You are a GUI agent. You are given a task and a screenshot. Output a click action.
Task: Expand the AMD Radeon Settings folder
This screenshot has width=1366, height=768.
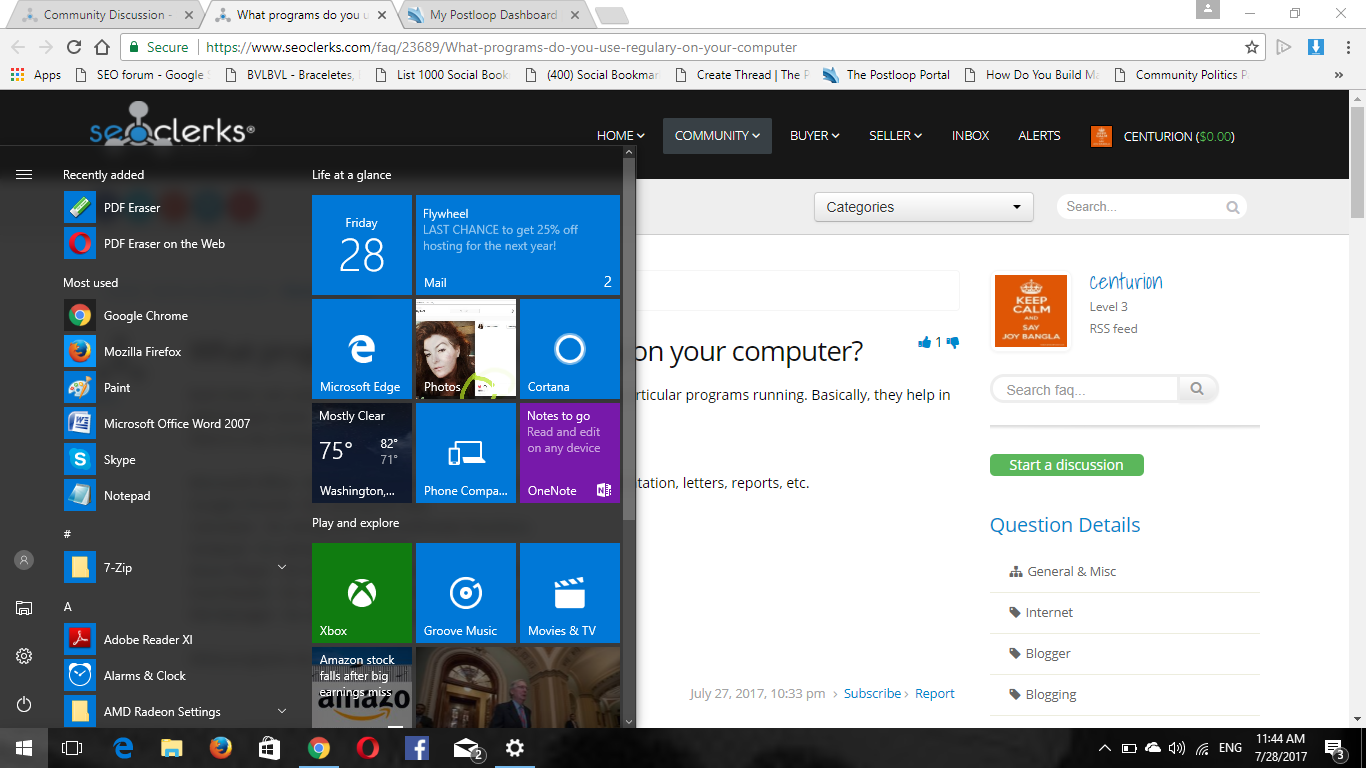click(x=282, y=712)
